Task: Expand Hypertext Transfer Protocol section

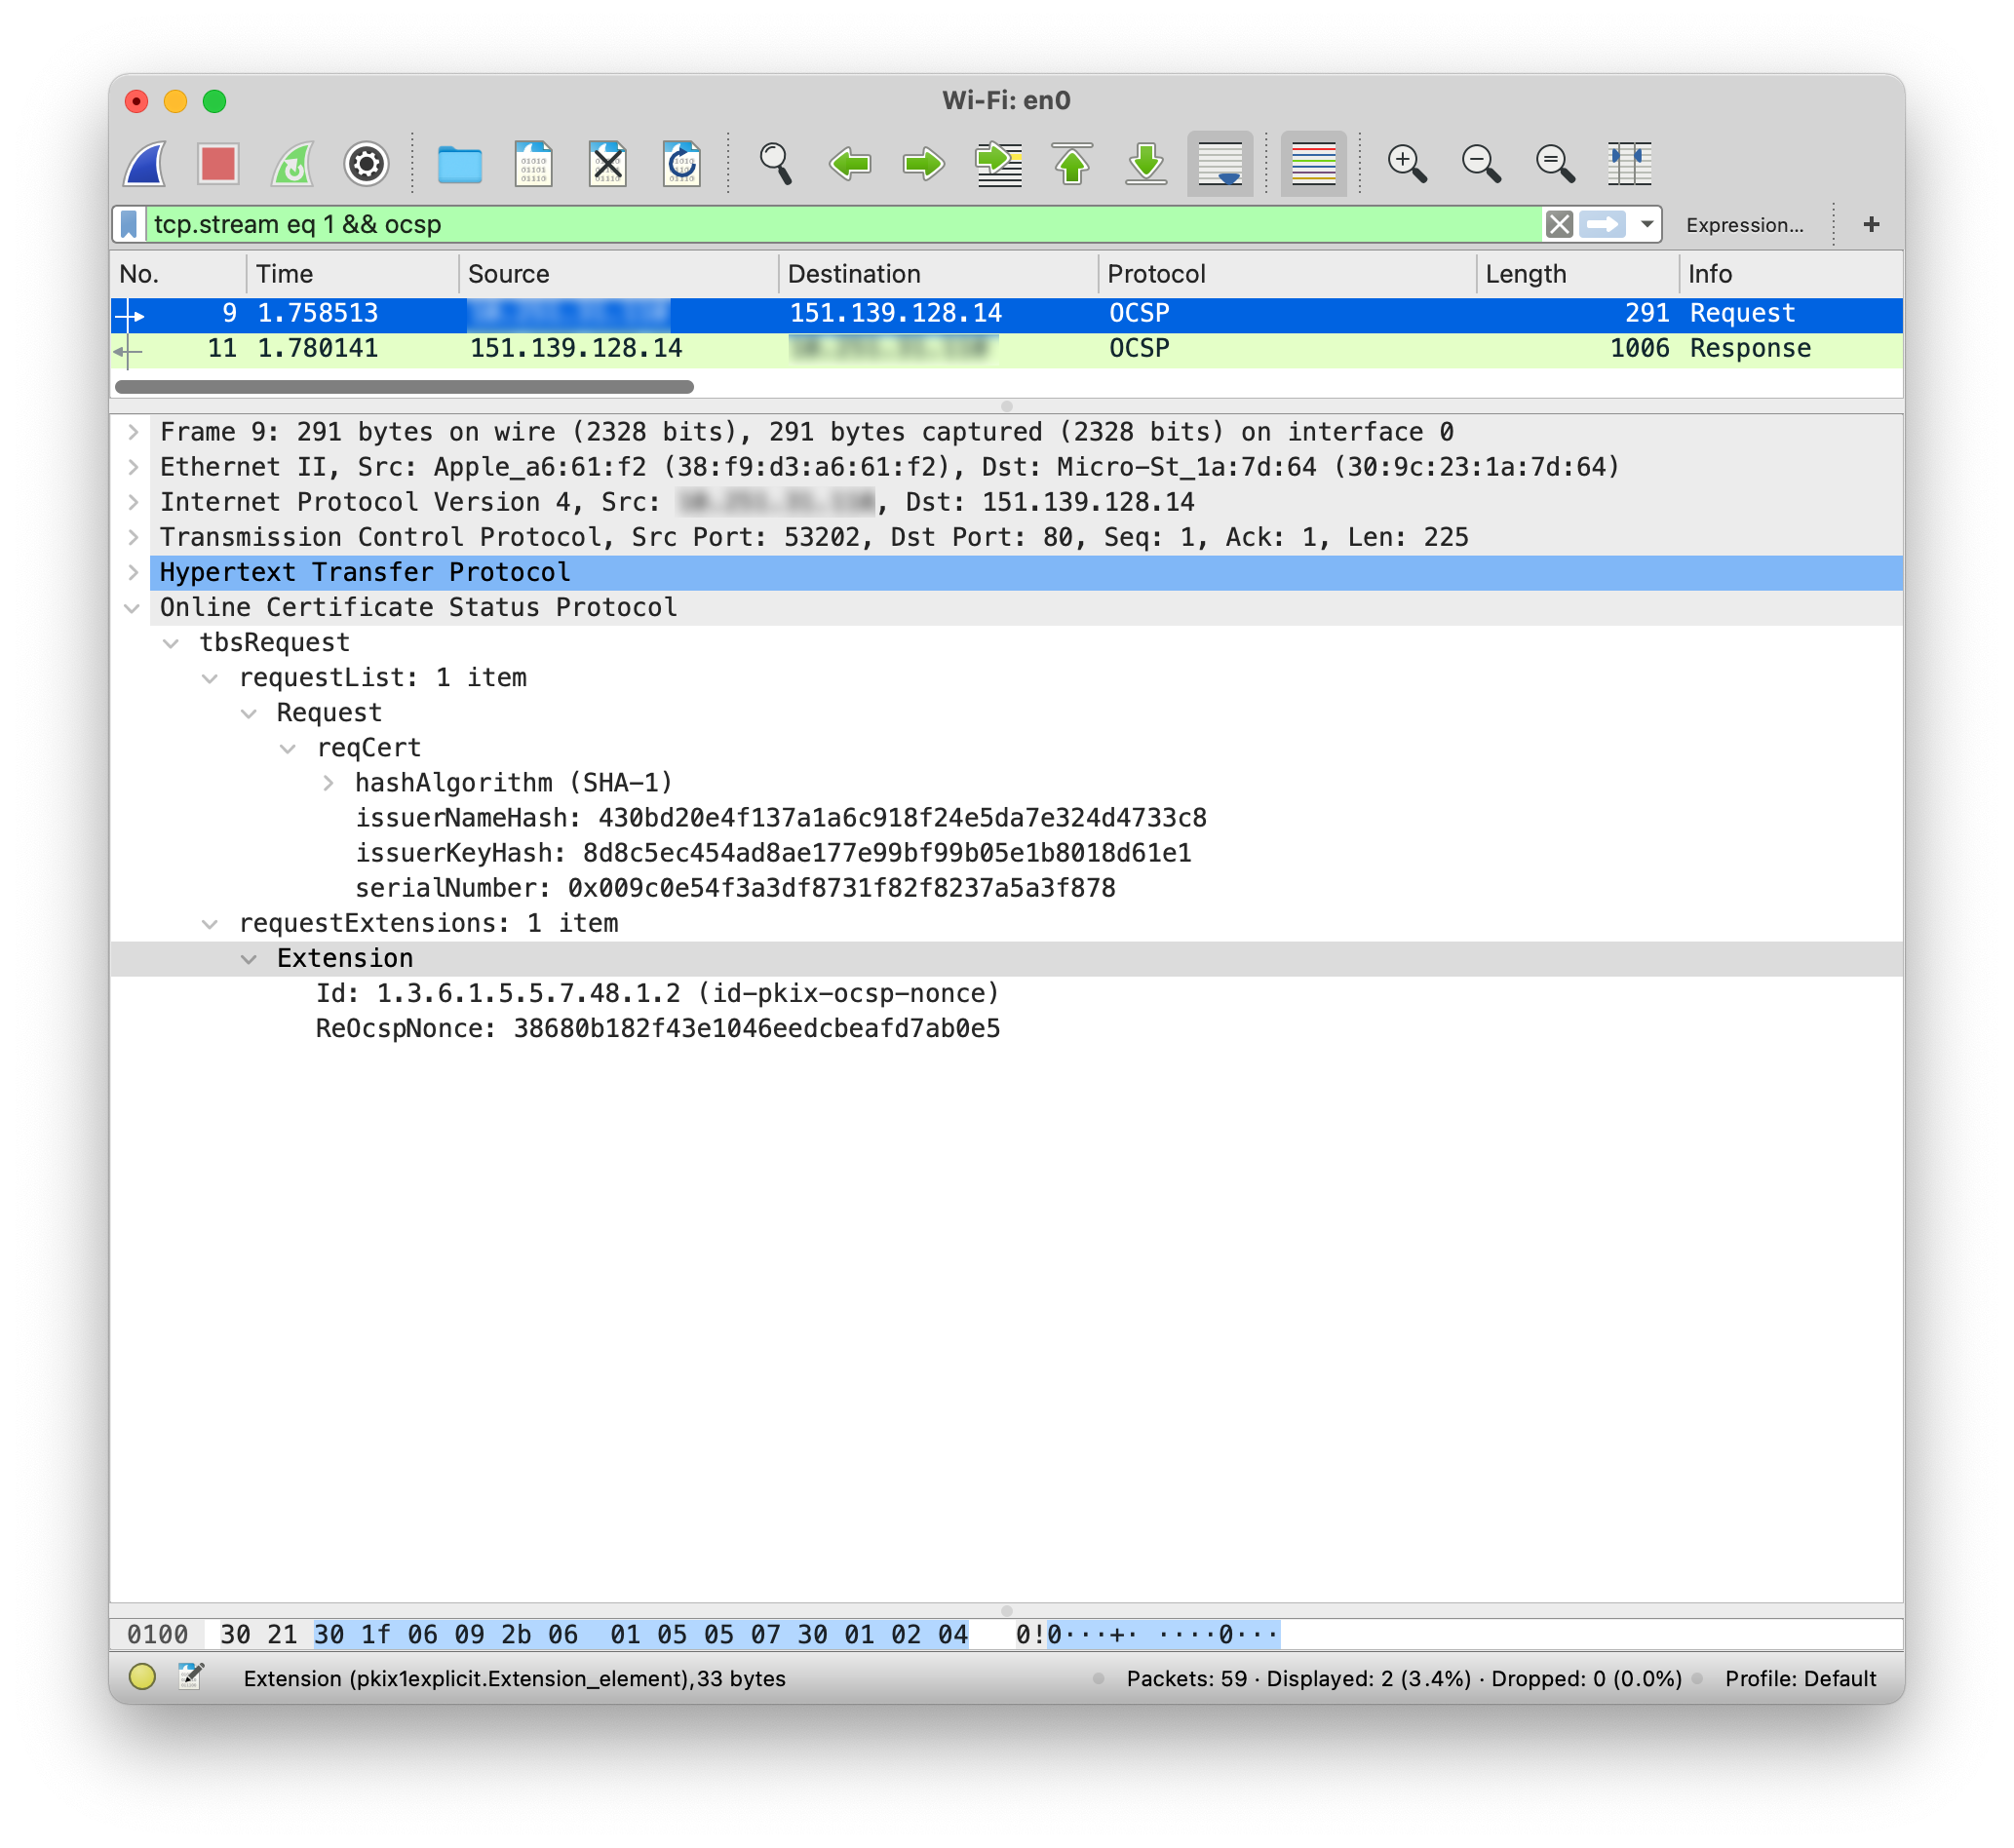Action: [x=133, y=572]
